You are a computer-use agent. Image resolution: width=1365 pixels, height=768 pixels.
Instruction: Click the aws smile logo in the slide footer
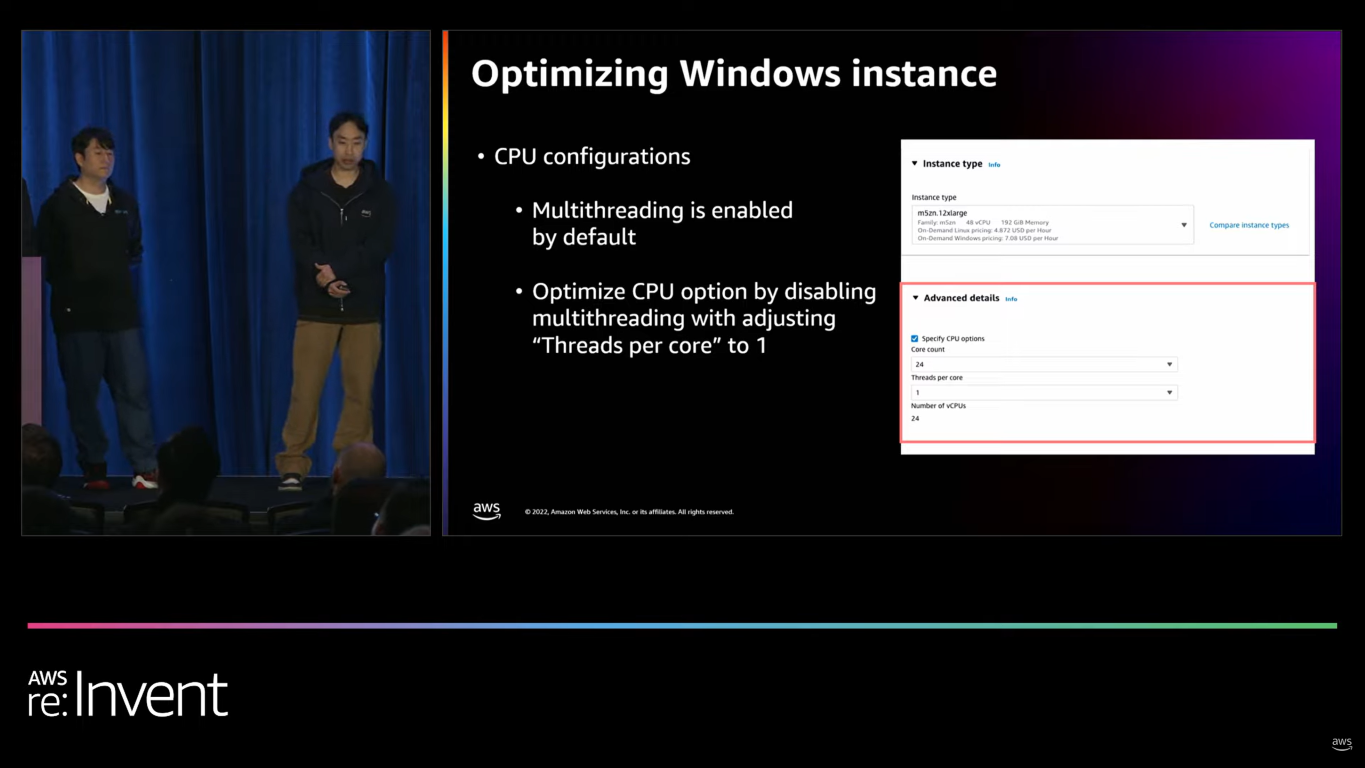(x=486, y=510)
